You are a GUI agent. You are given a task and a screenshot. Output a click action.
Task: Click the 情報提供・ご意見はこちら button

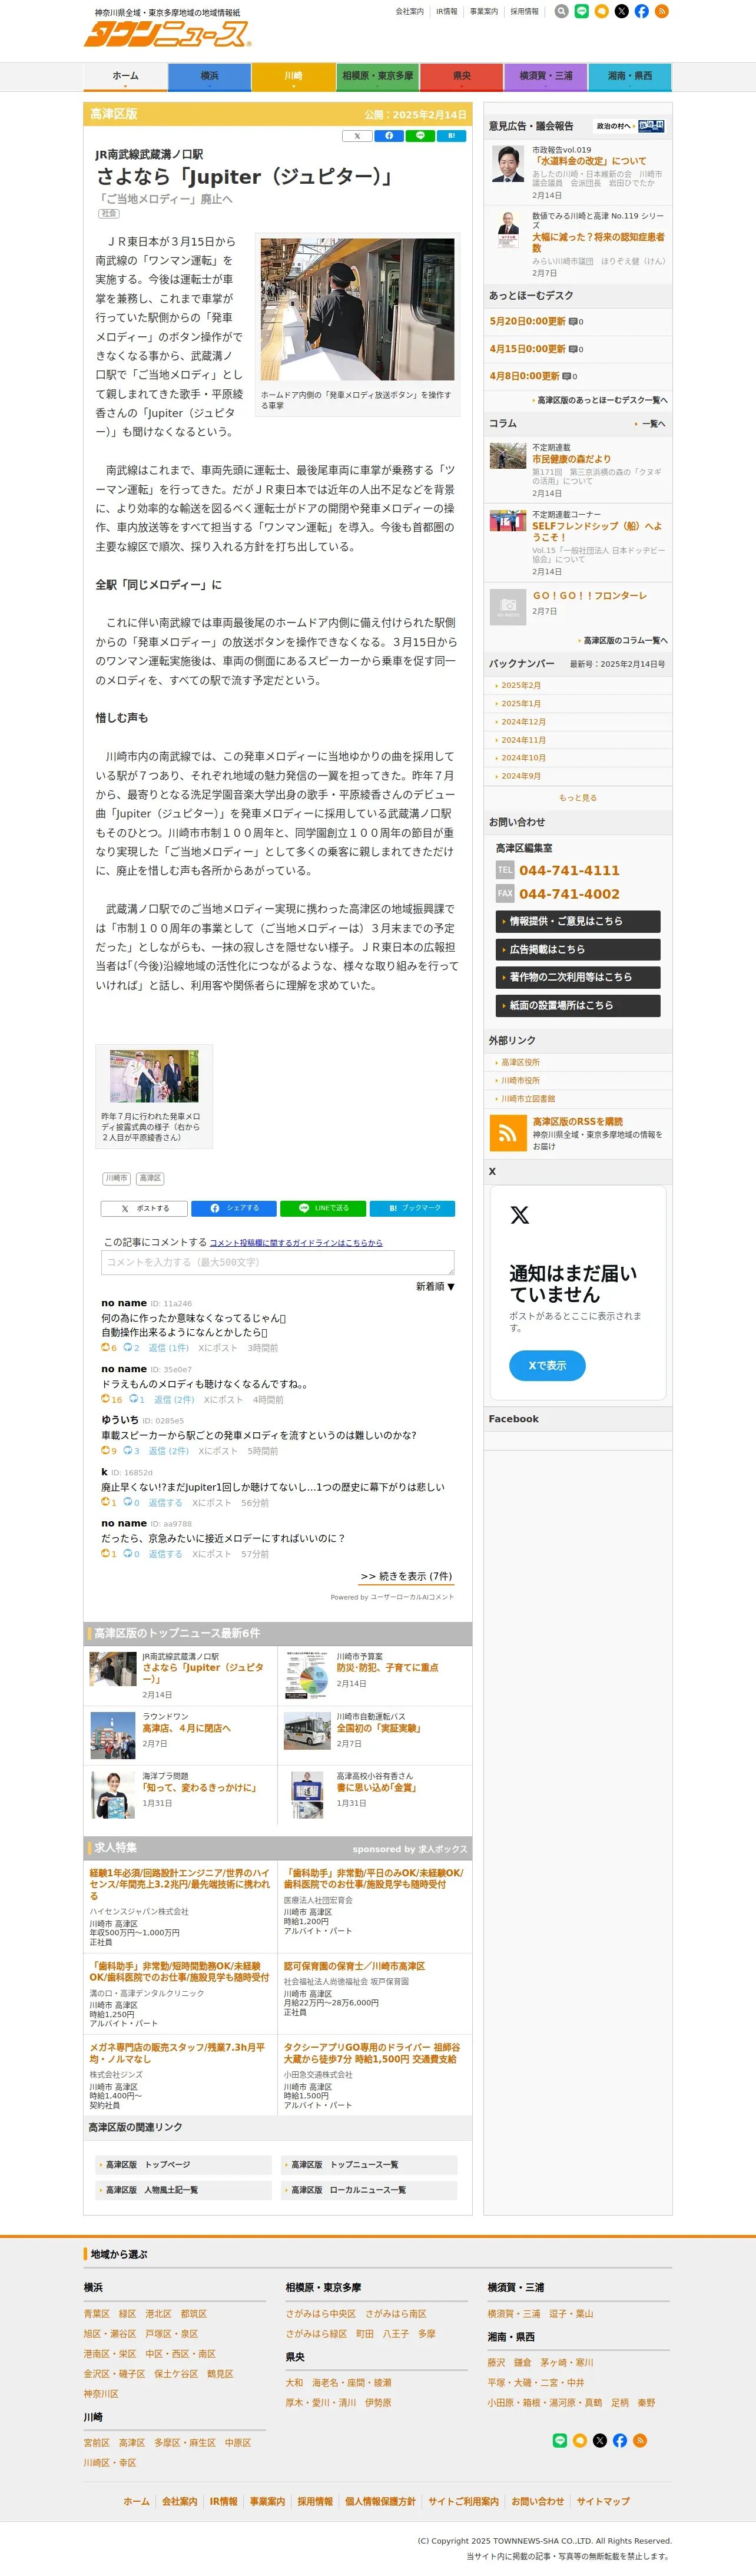click(x=578, y=922)
